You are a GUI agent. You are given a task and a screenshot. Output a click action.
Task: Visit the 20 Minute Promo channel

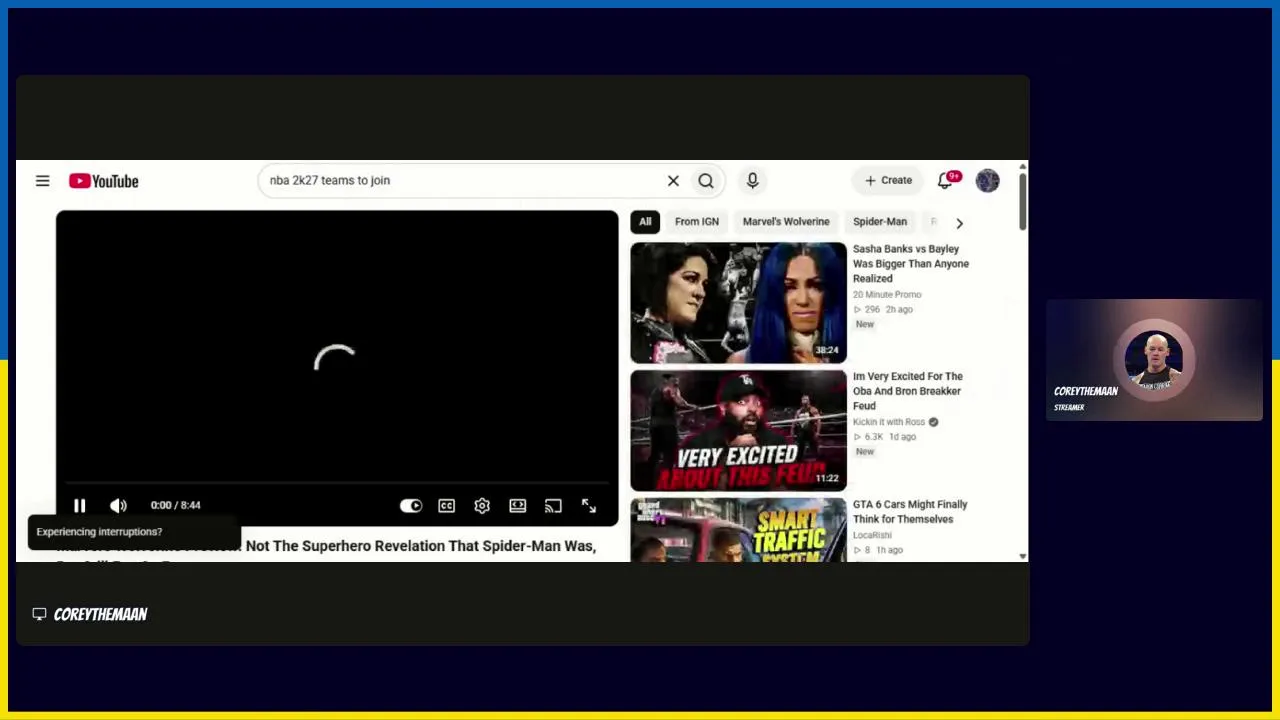(x=887, y=295)
